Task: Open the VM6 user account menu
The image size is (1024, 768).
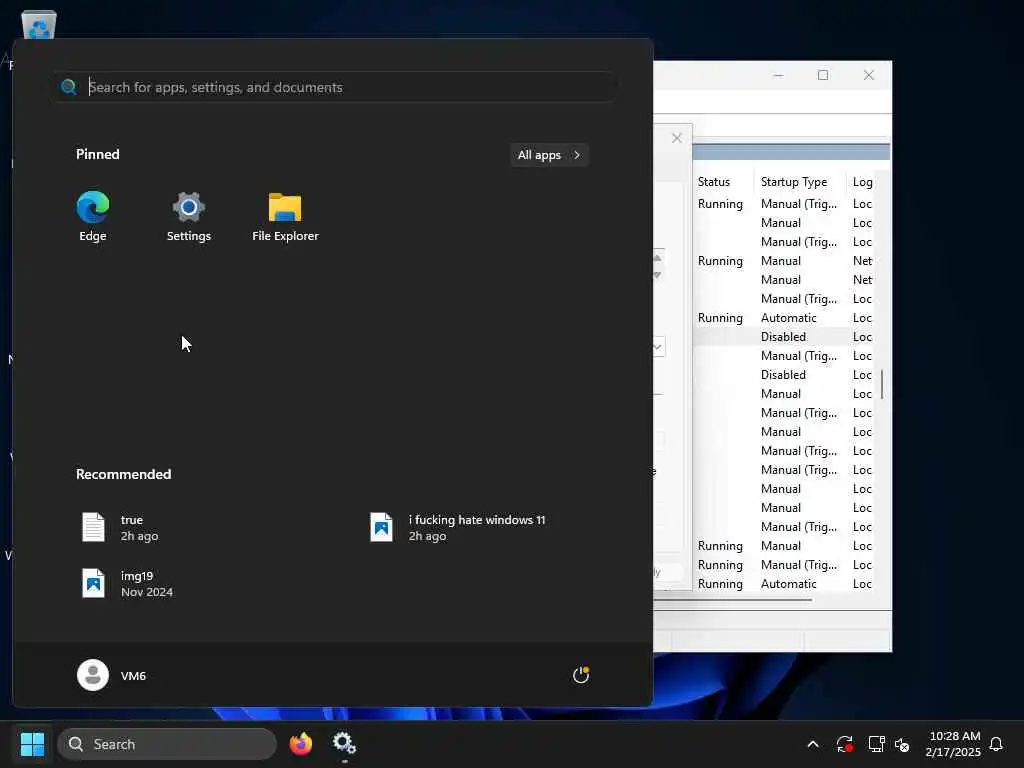Action: [x=112, y=675]
